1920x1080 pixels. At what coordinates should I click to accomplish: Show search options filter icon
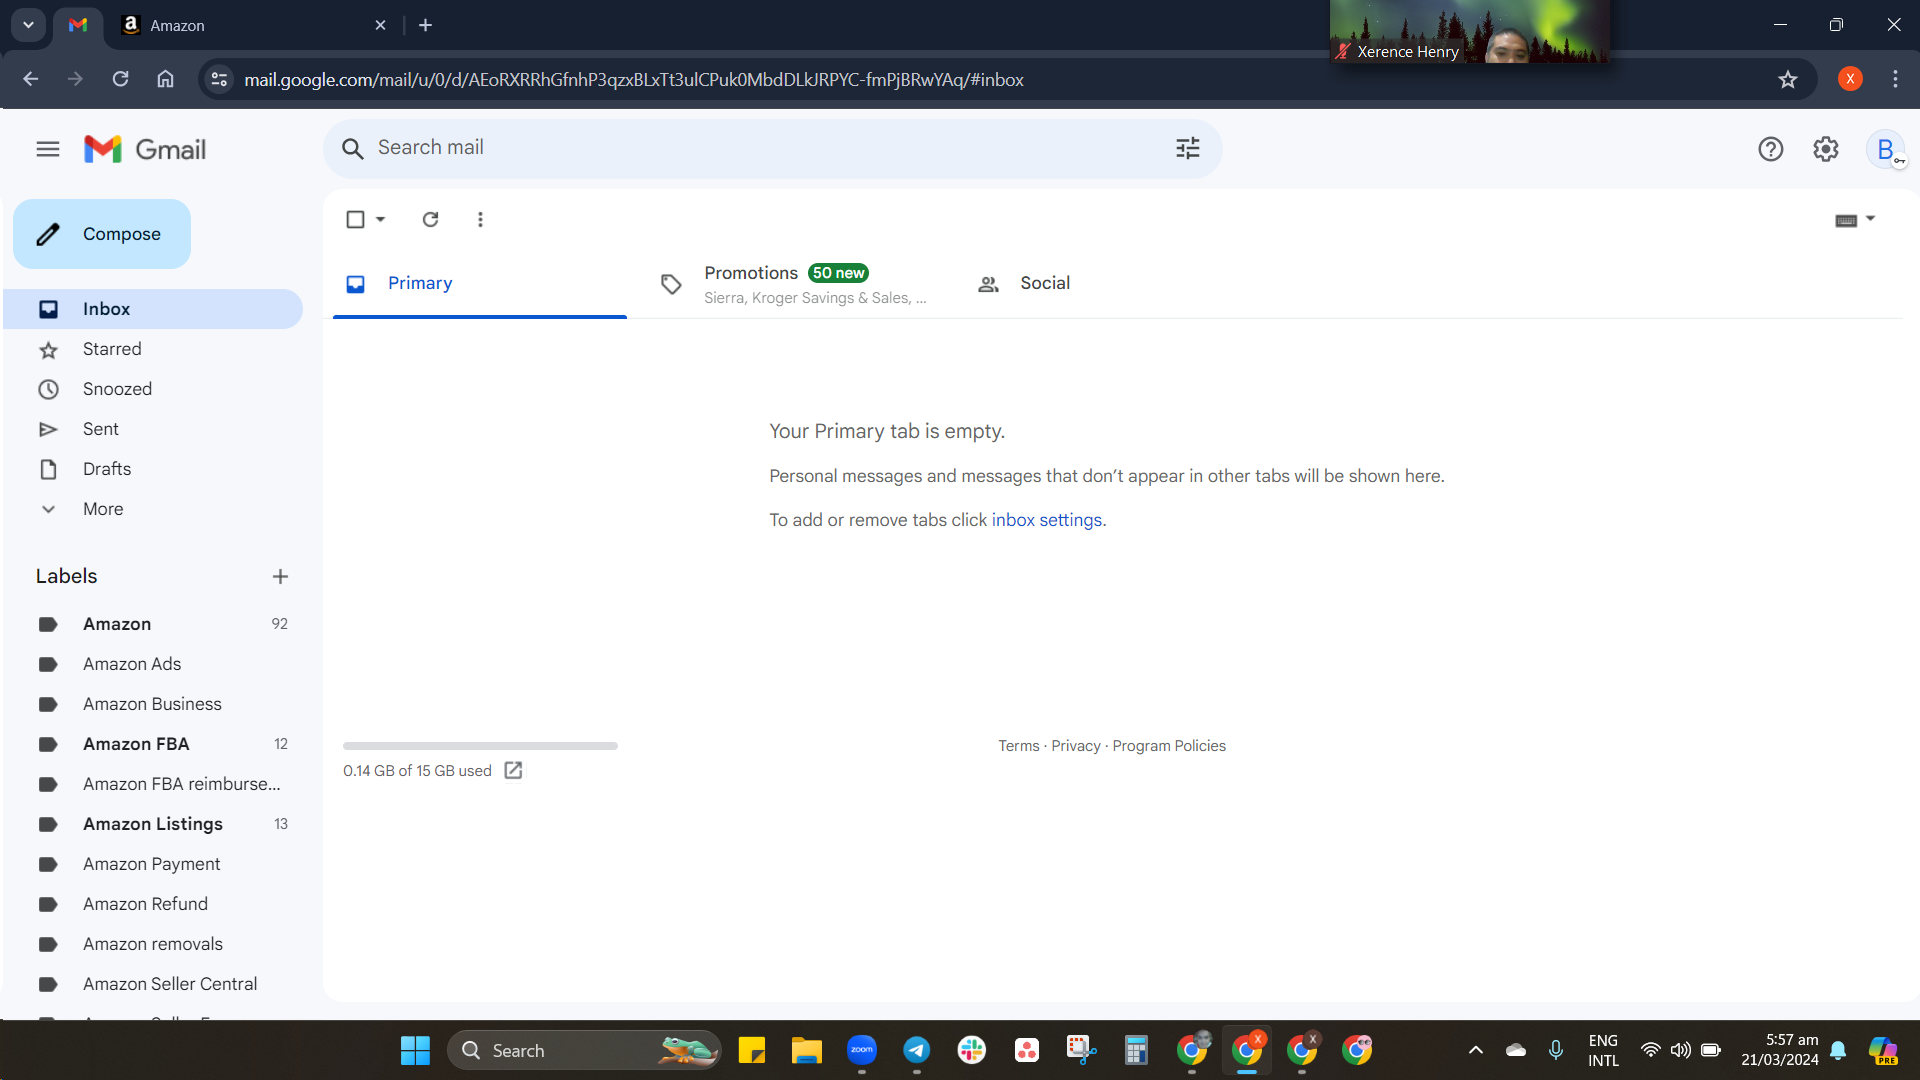tap(1188, 149)
